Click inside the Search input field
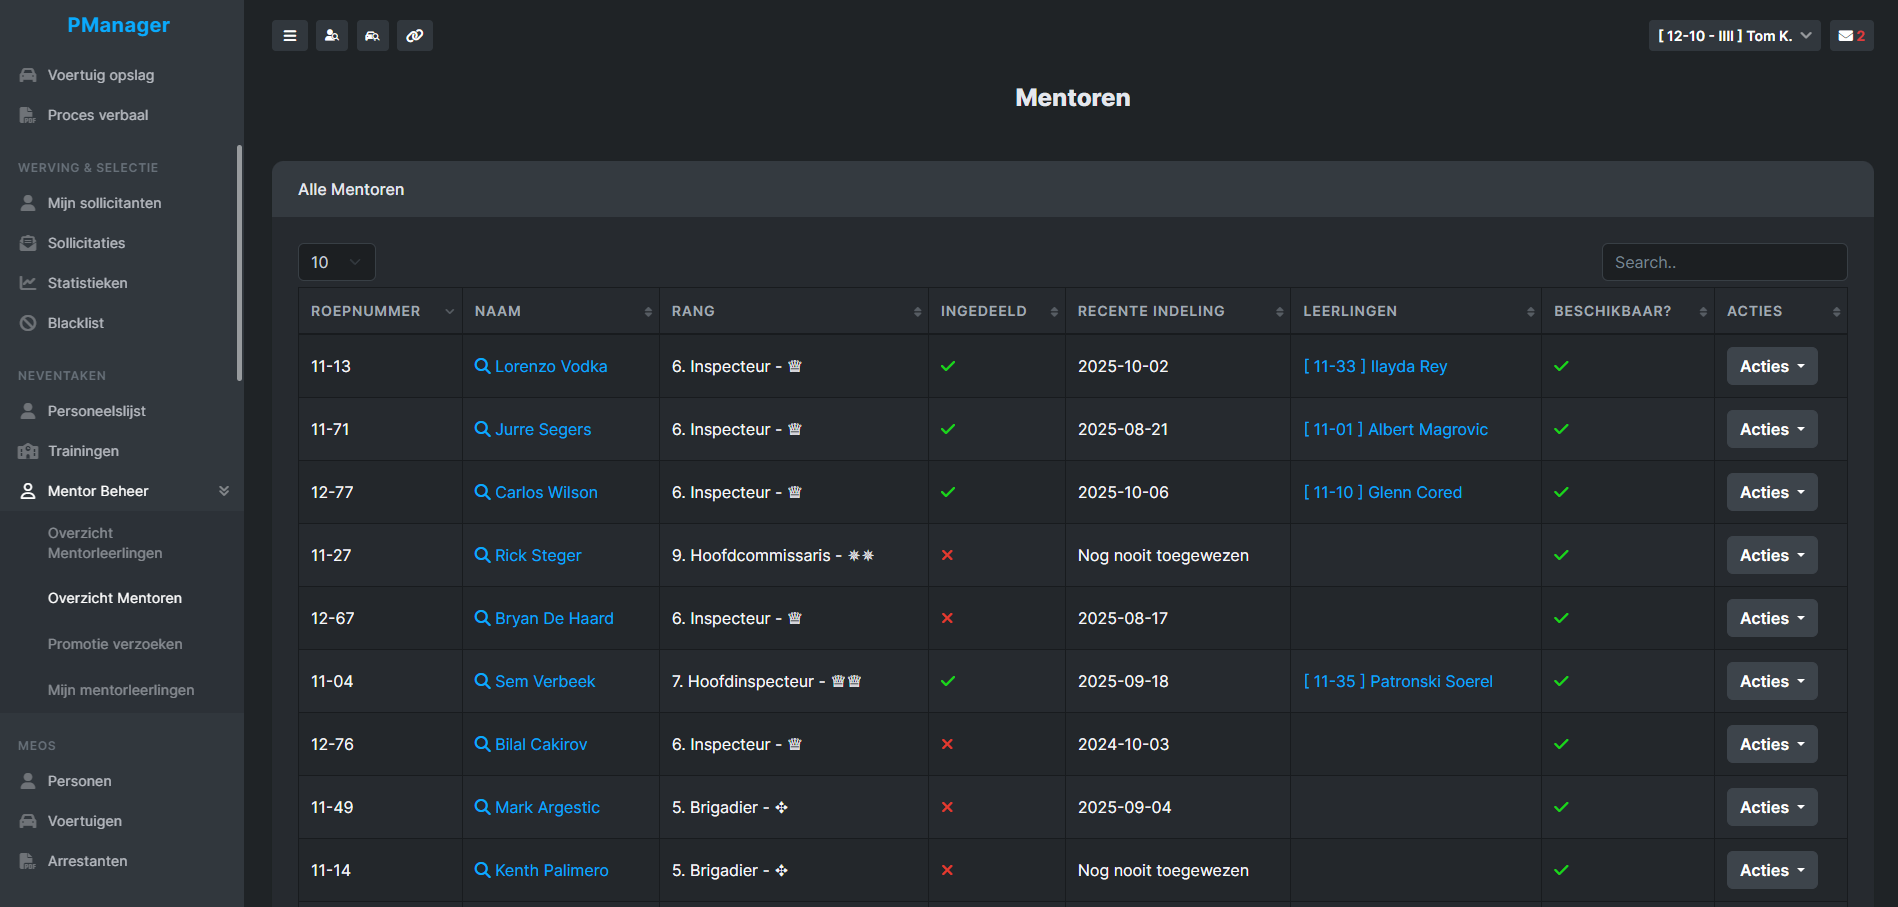The height and width of the screenshot is (907, 1898). [1724, 261]
